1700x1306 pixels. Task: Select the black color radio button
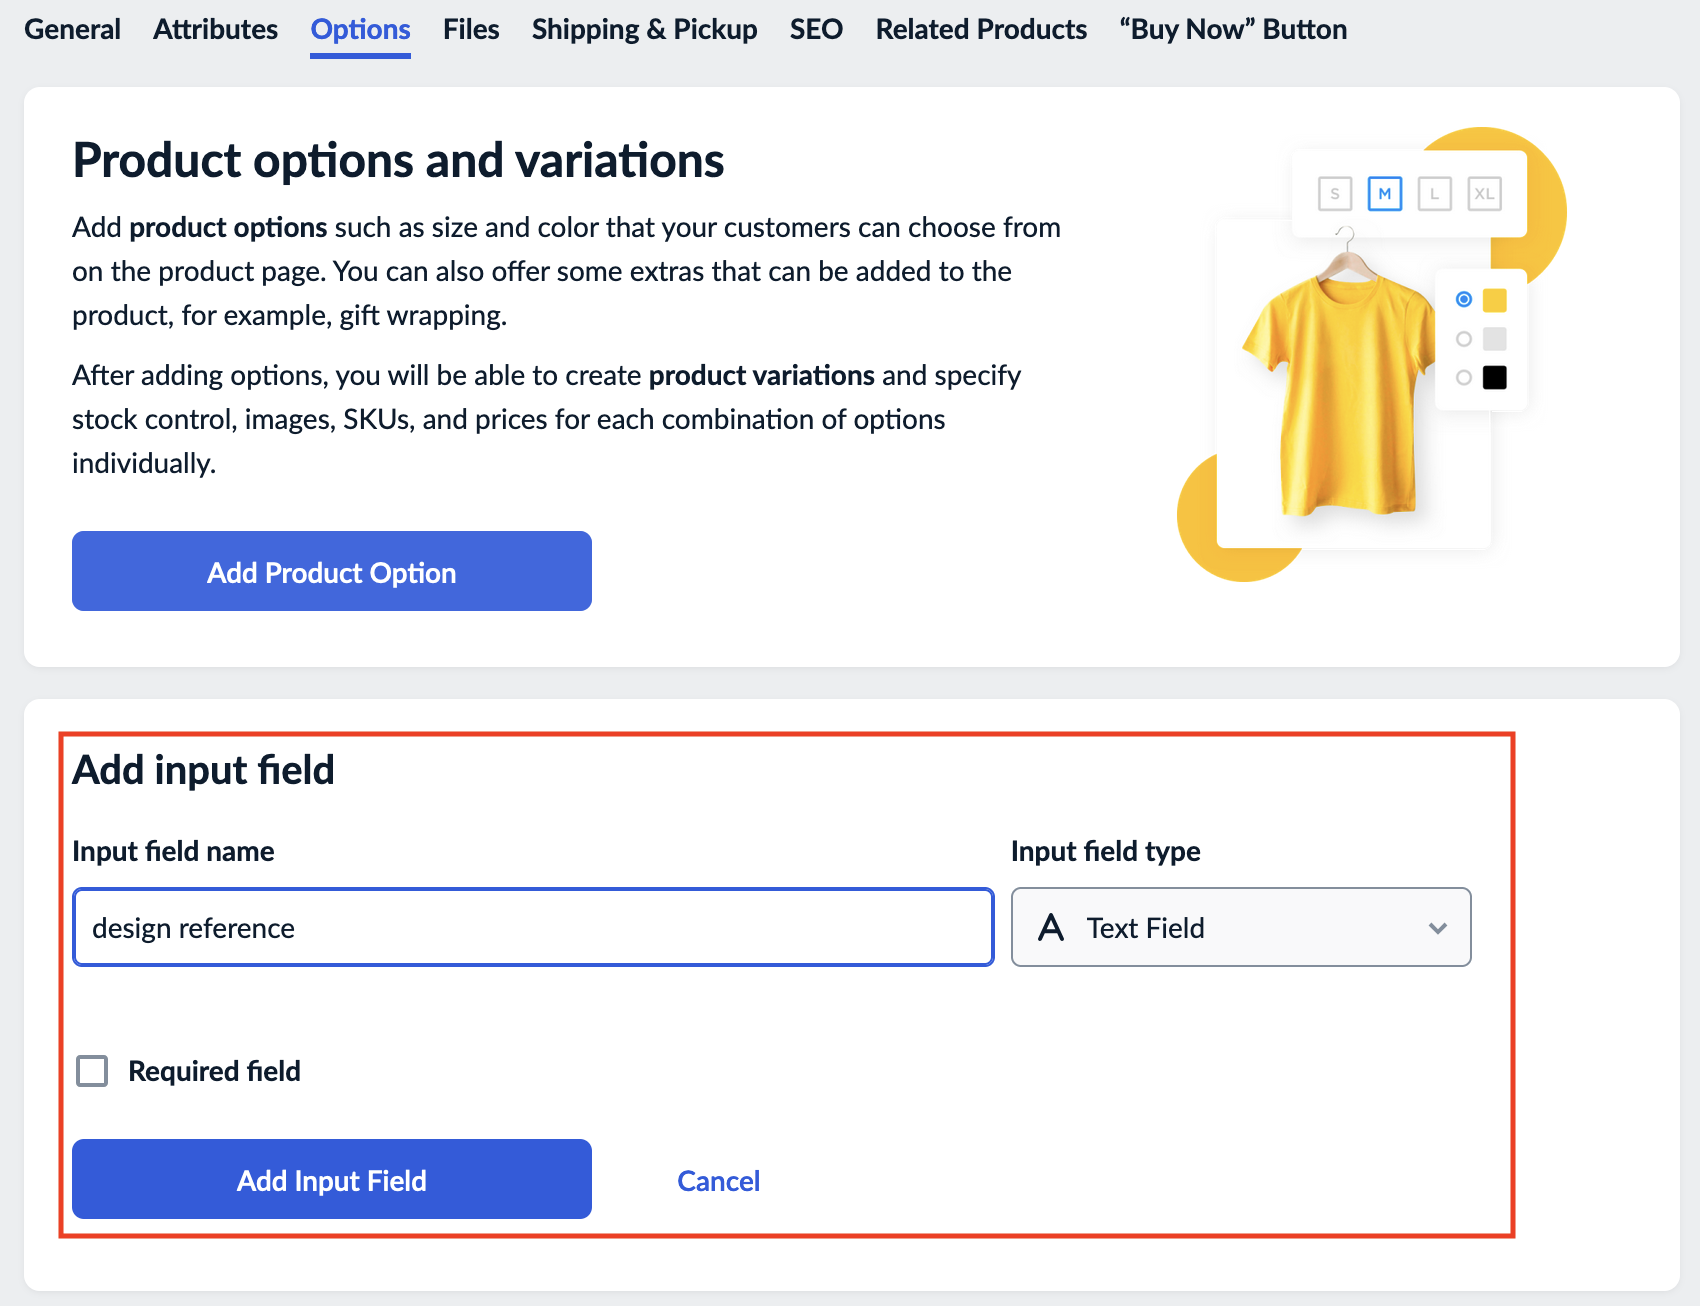pos(1464,377)
